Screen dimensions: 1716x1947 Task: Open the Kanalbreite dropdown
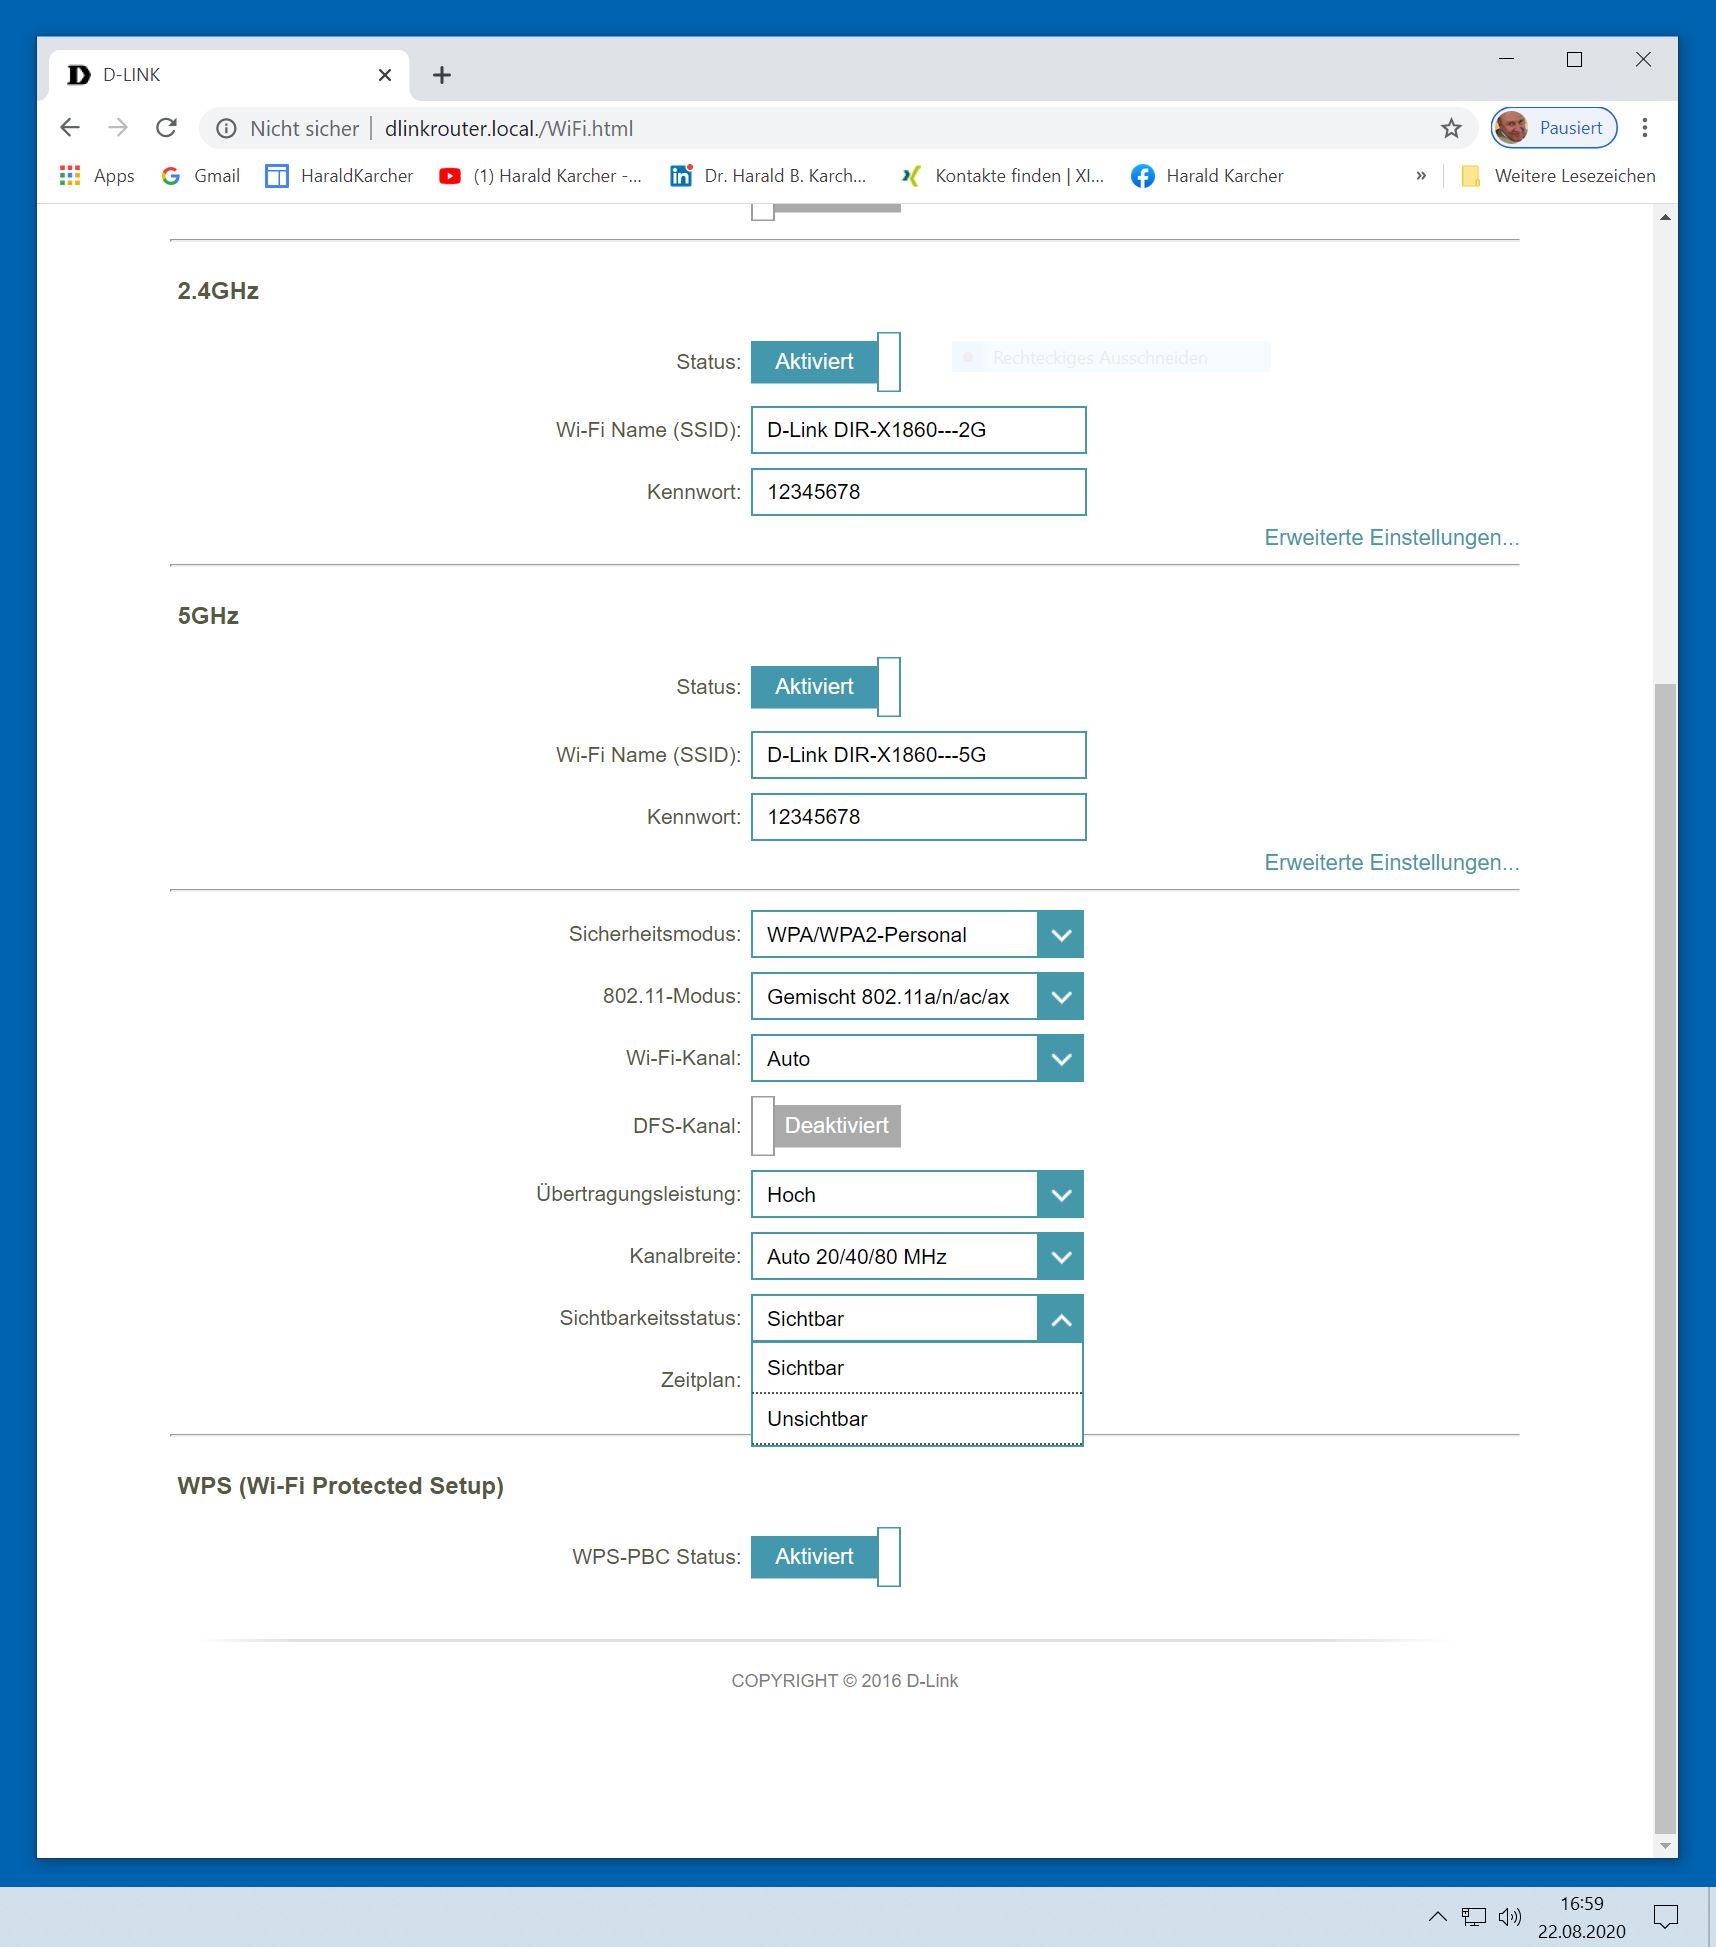click(917, 1257)
